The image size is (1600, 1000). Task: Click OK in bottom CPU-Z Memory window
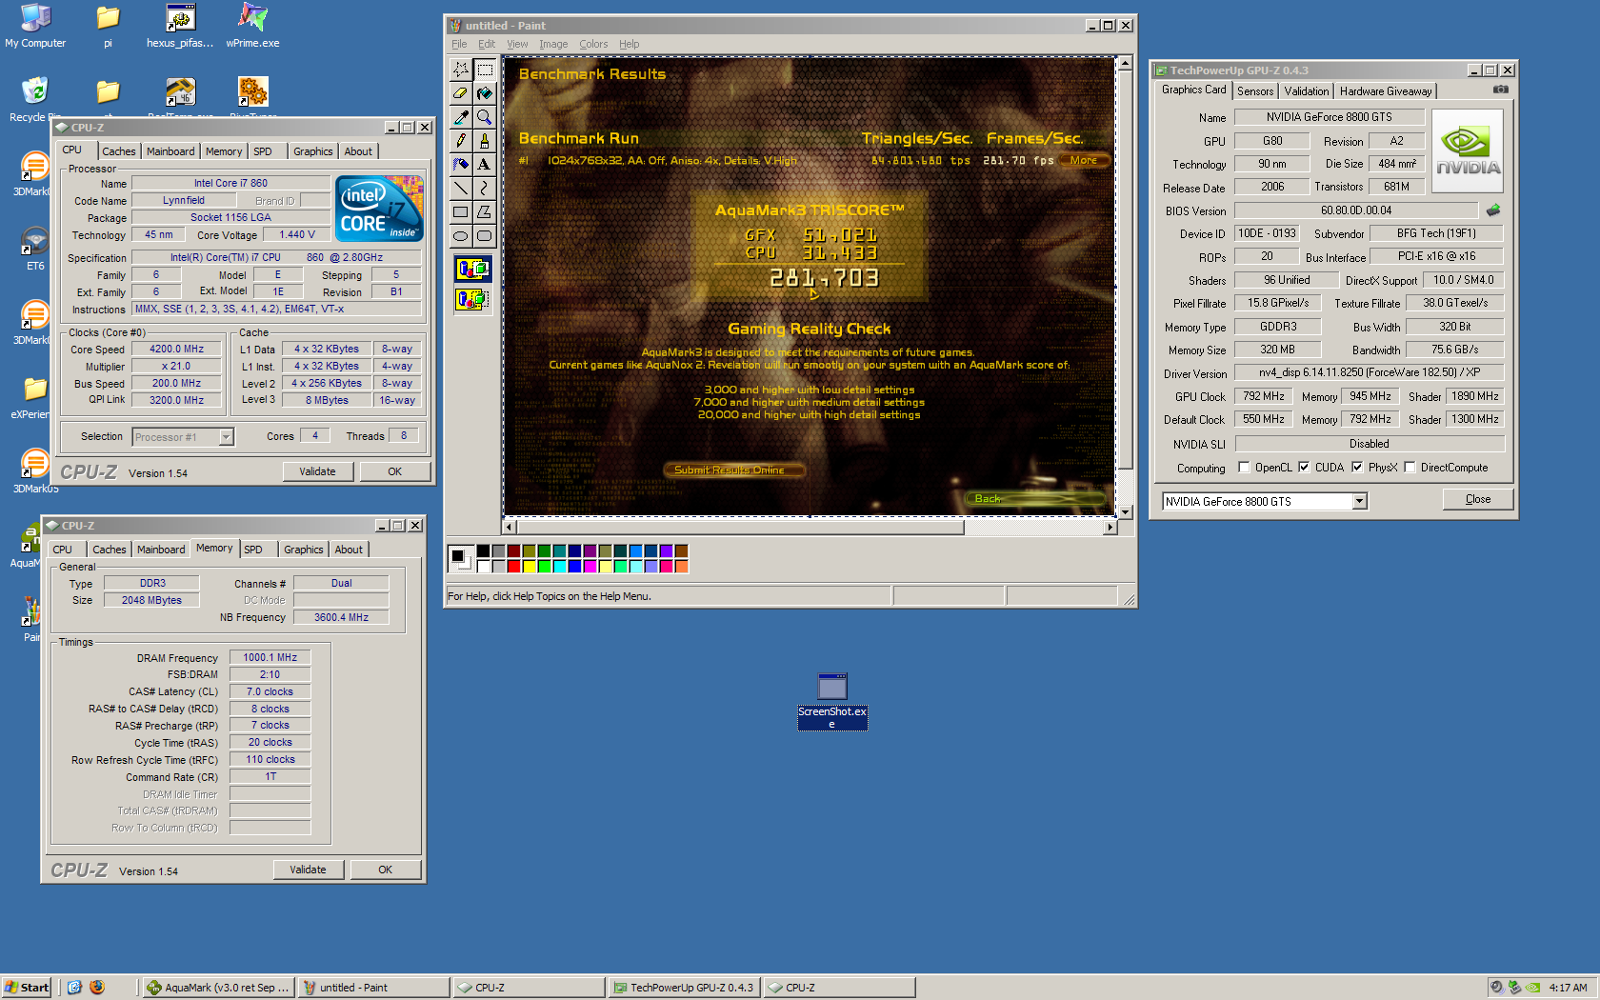(385, 869)
